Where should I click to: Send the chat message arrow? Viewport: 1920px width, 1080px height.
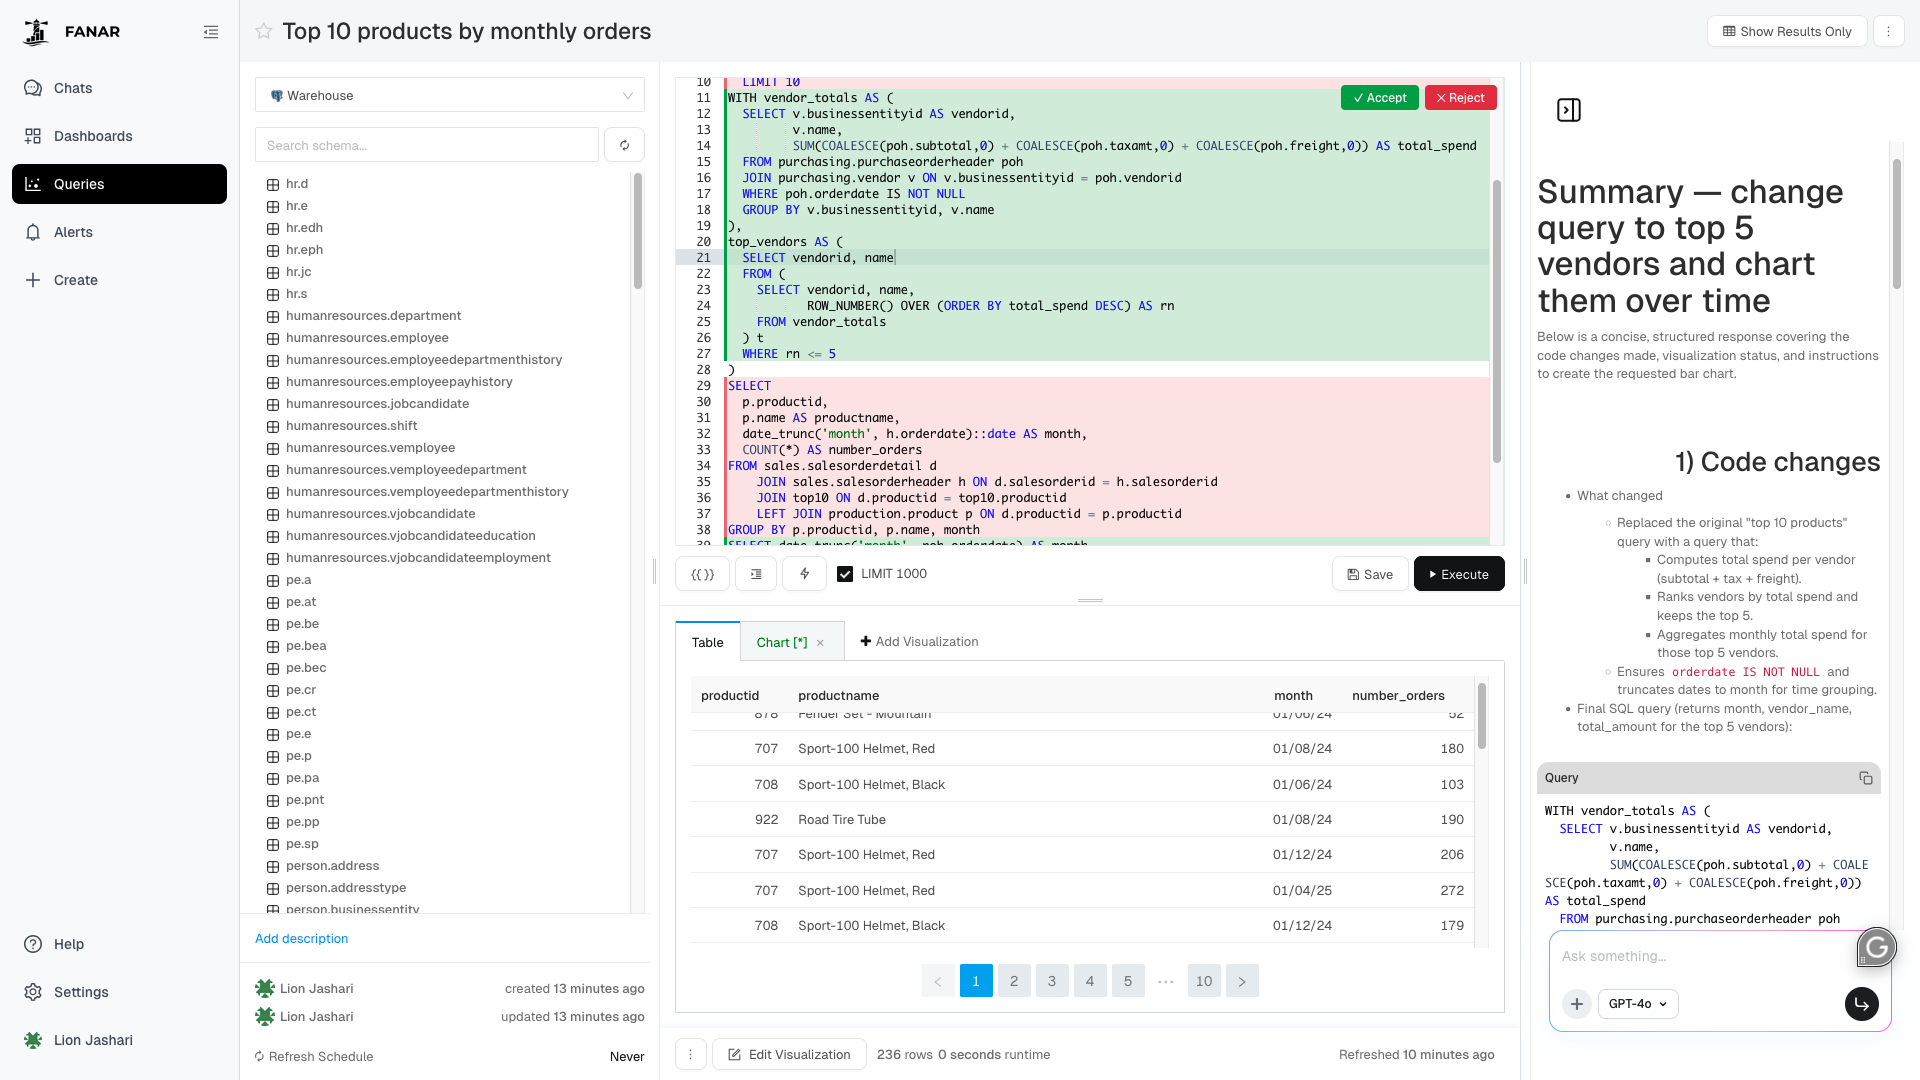(1861, 1003)
